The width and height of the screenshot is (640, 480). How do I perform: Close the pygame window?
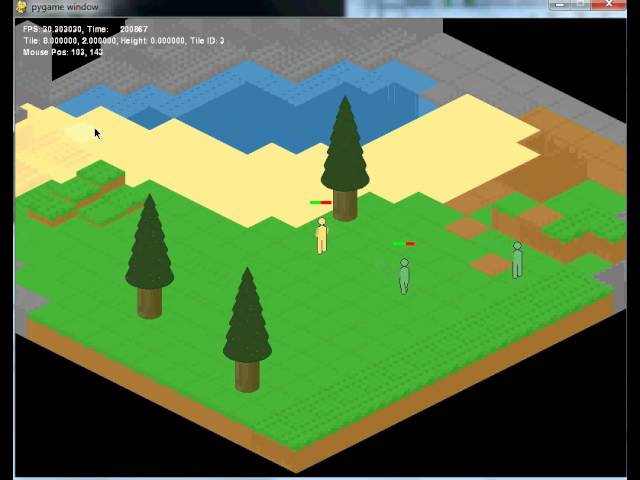(609, 4)
